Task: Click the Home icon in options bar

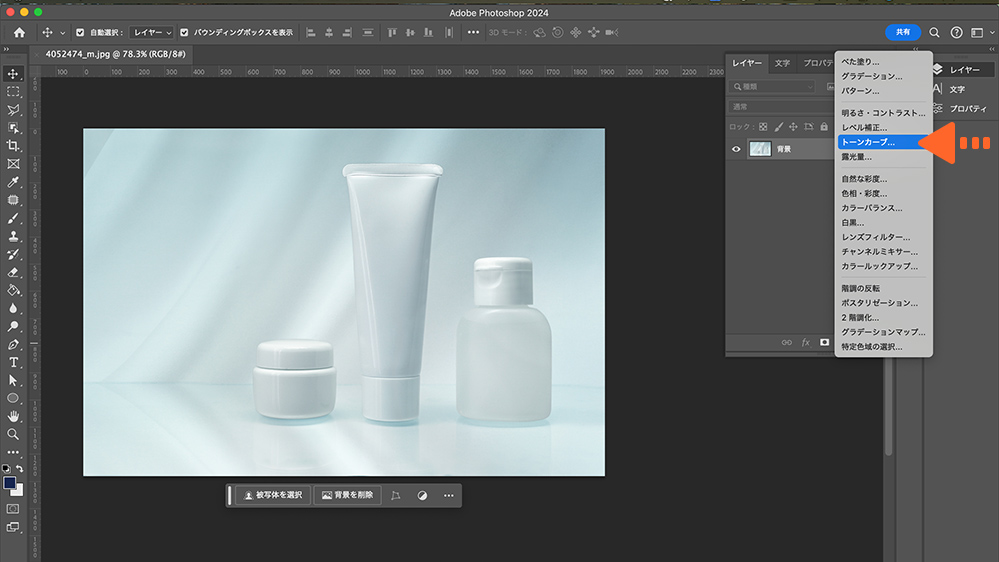Action: coord(18,32)
